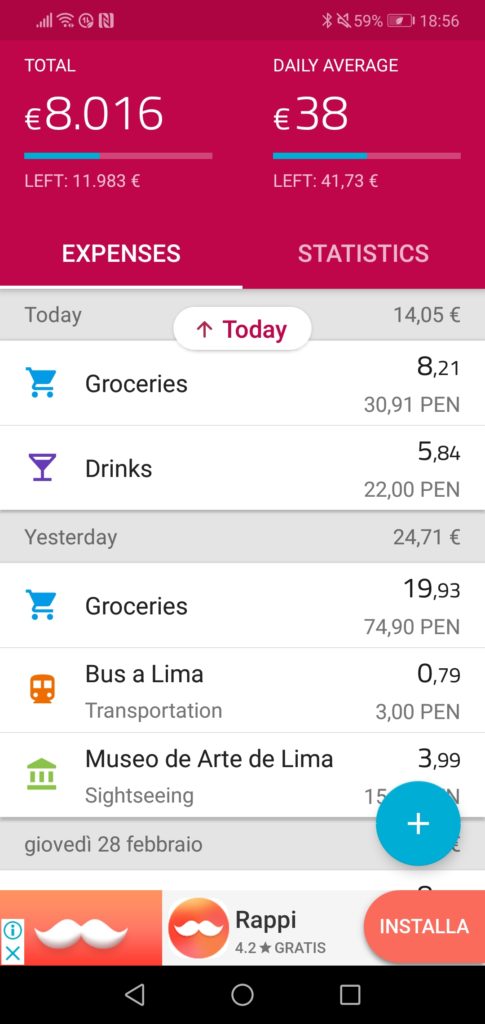Tap the orange bus Transportation icon
Image resolution: width=485 pixels, height=1024 pixels.
pos(42,690)
